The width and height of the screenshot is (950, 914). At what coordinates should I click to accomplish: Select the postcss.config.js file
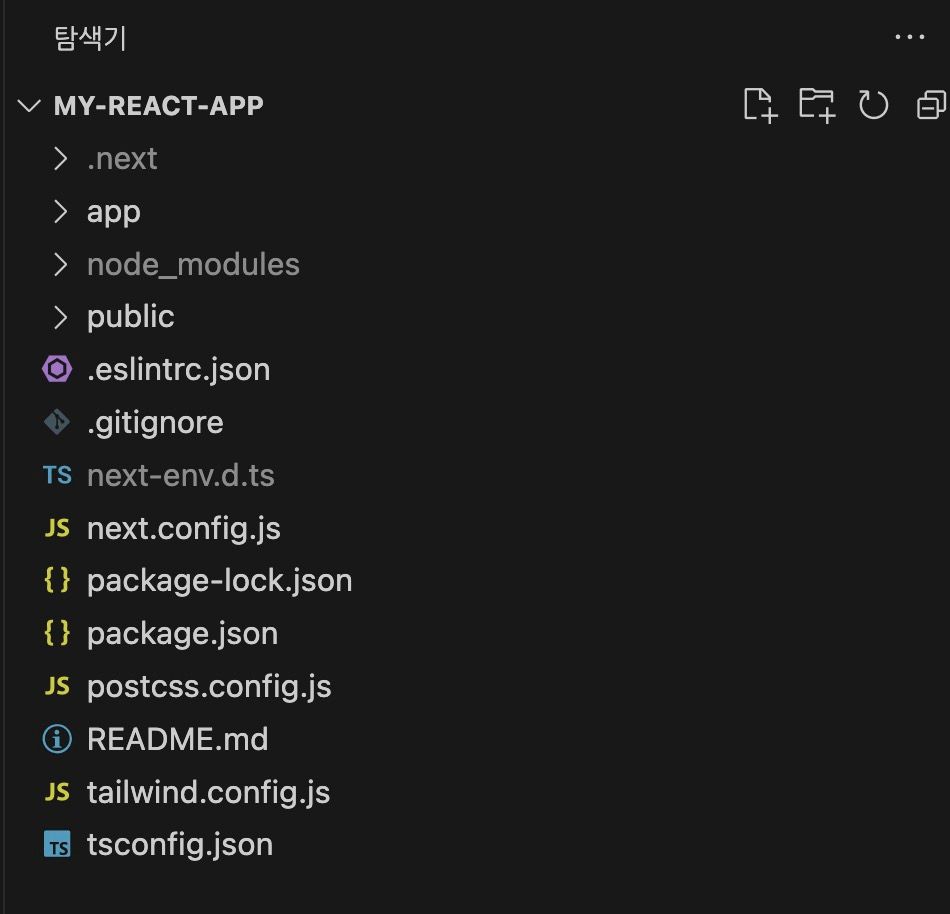point(208,687)
